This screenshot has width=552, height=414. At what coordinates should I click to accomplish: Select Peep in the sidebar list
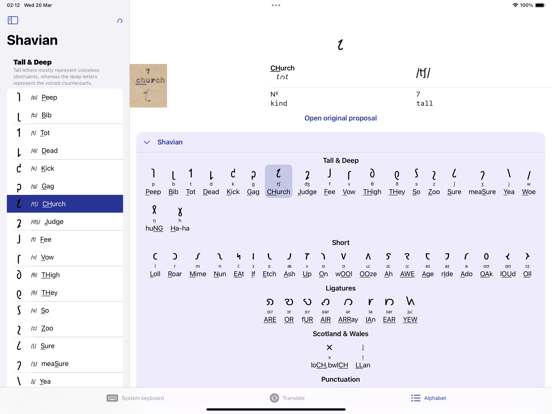point(65,98)
